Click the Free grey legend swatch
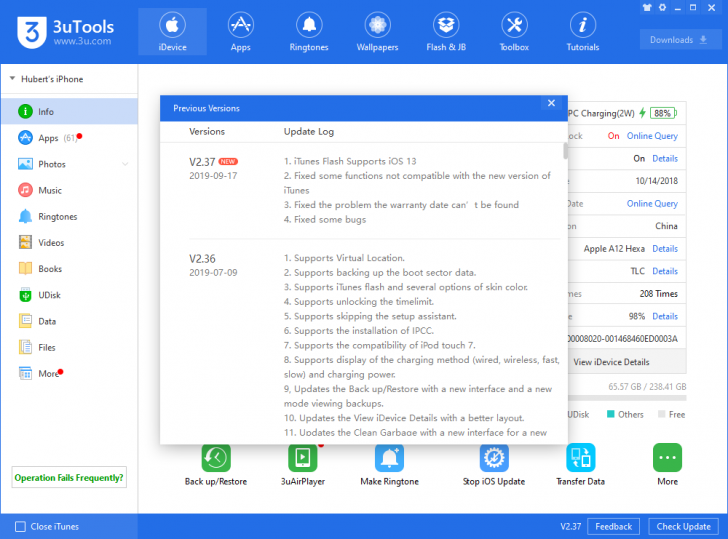The width and height of the screenshot is (728, 539). [662, 414]
